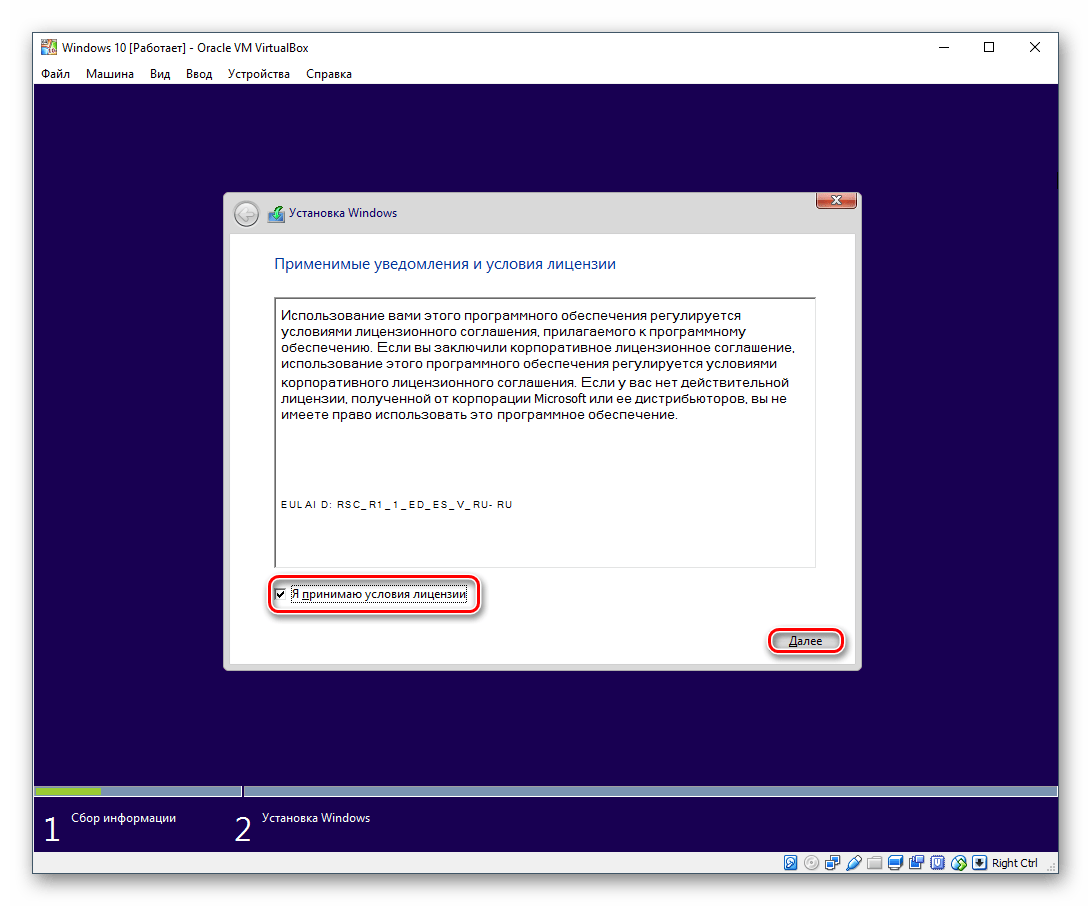This screenshot has height=906, width=1091.
Task: Close the Windows Setup dialog
Action: [836, 200]
